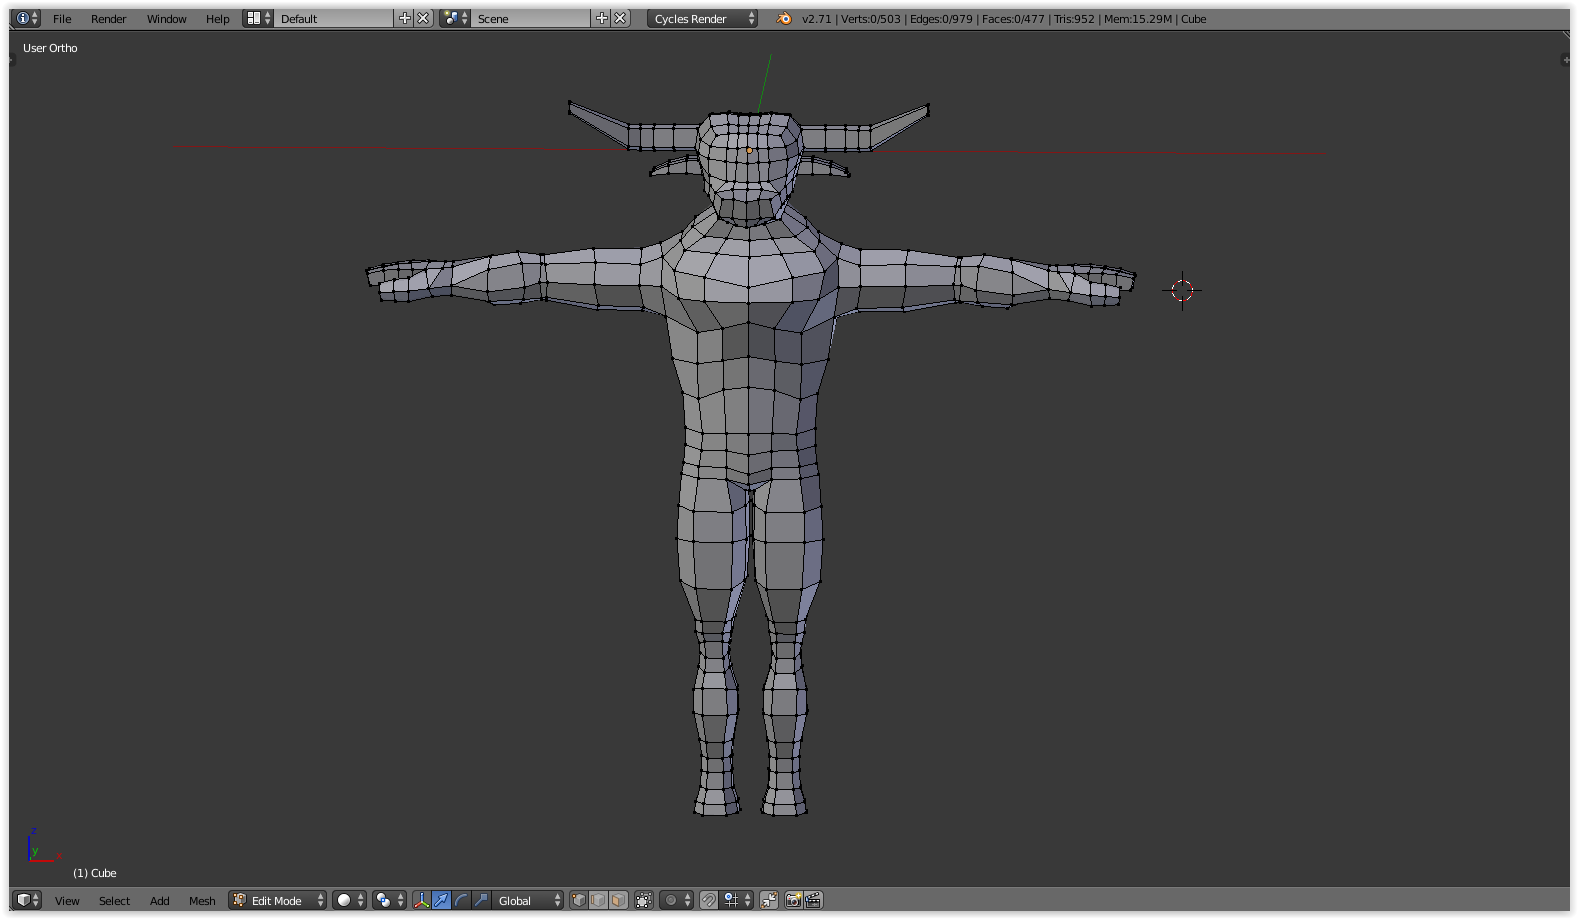Expand the Global orientation dropdown
This screenshot has width=1578, height=919.
click(529, 900)
